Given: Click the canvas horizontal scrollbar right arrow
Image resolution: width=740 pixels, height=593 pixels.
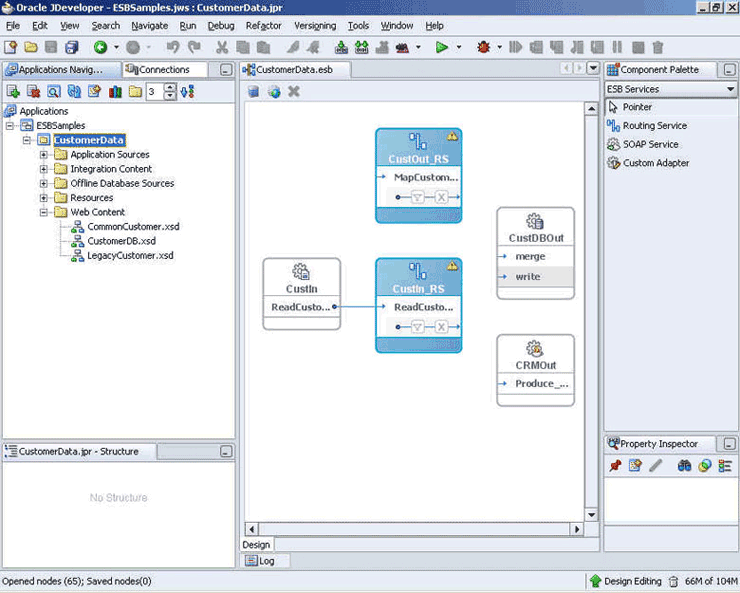Looking at the screenshot, I should click(x=577, y=529).
